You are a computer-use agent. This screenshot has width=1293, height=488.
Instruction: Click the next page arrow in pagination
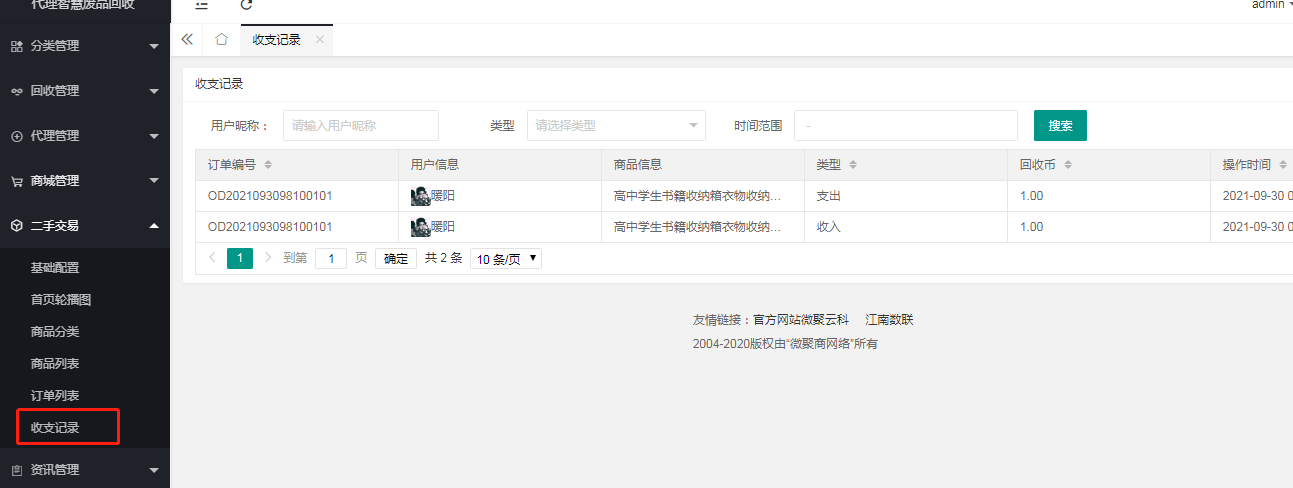[x=268, y=258]
